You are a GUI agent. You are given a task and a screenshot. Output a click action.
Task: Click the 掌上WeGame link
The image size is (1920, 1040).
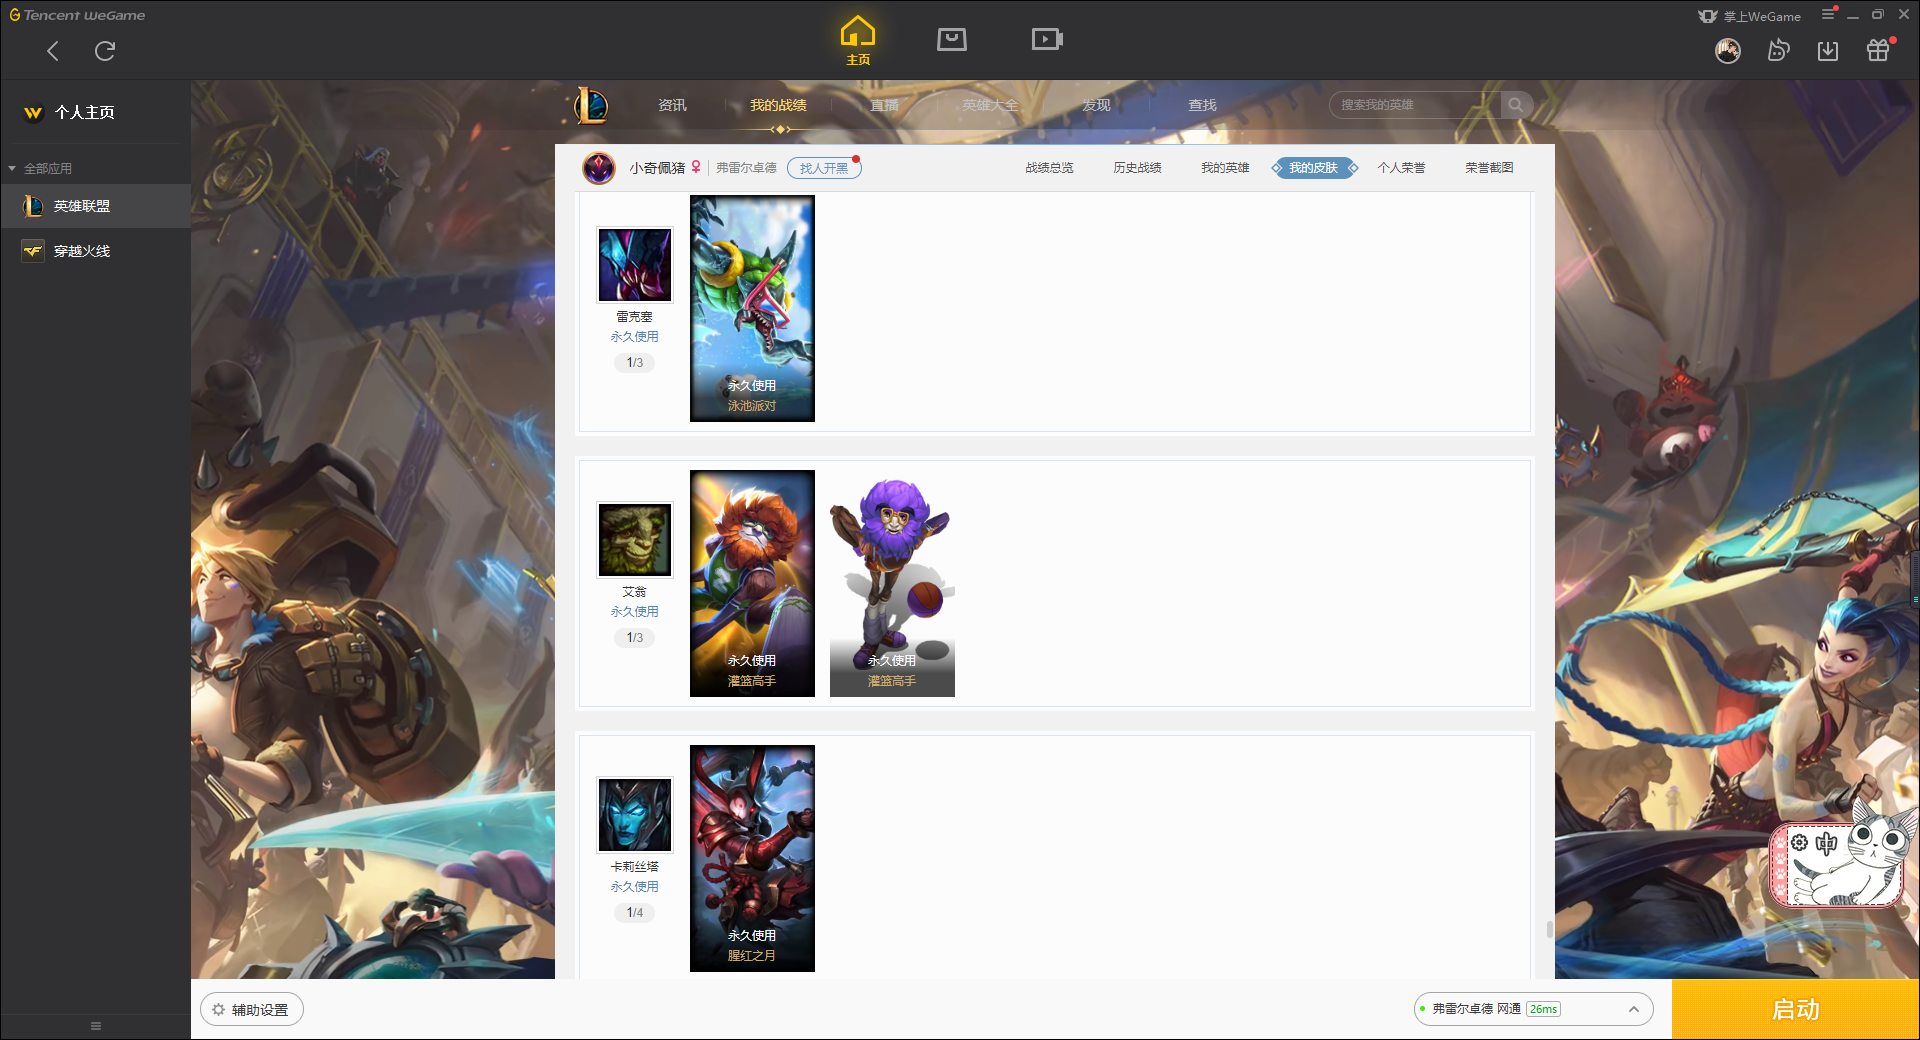[1750, 16]
